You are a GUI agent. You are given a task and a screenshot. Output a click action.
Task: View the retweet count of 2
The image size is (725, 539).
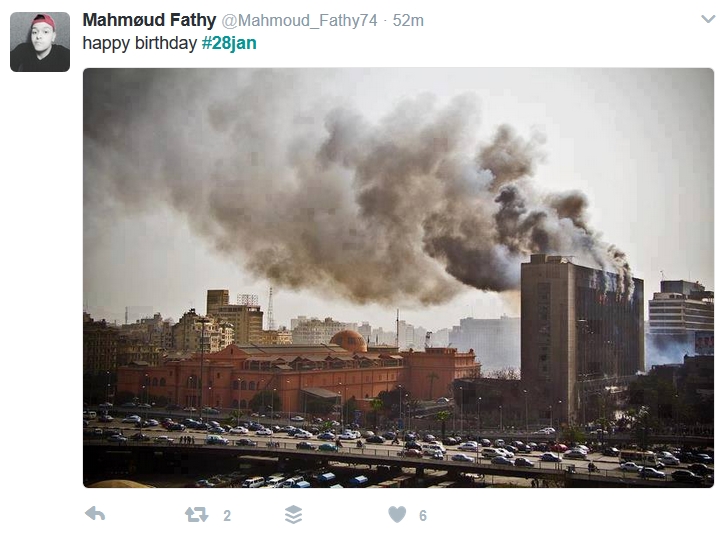click(x=227, y=515)
